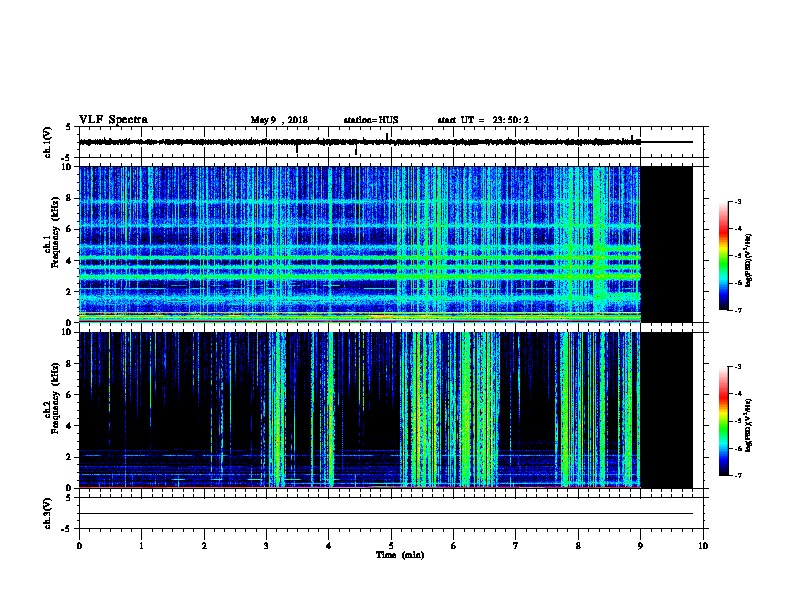Click the "6" kHz tick of ch.2 spectrogram
This screenshot has width=792, height=612.
(x=70, y=394)
